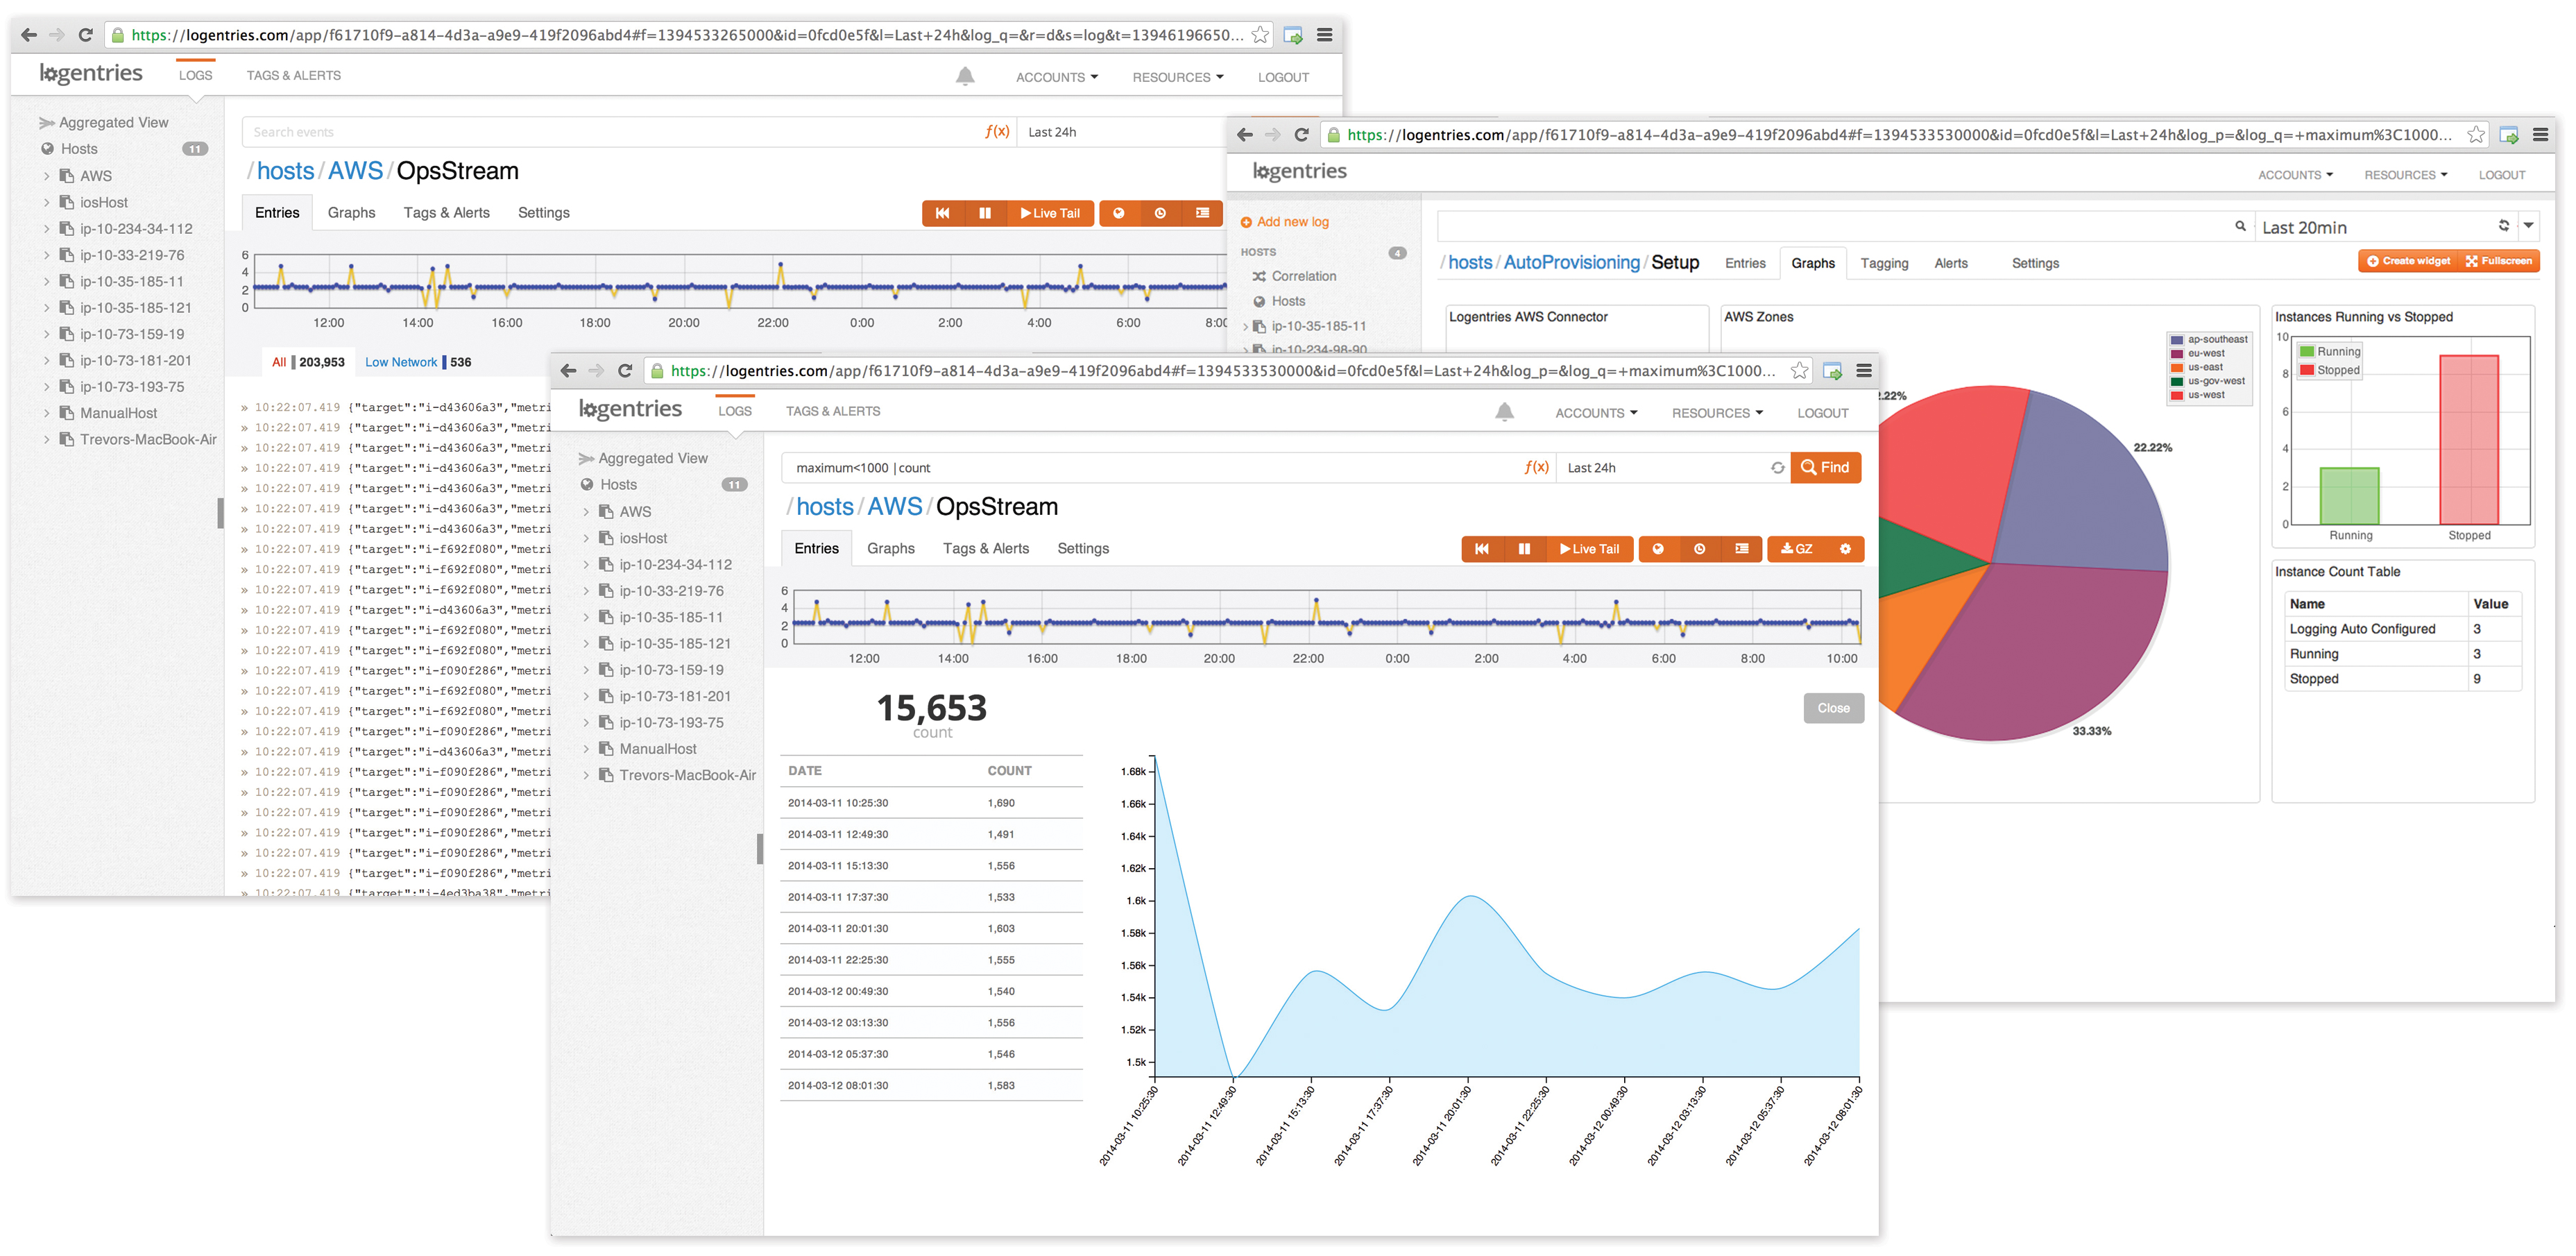Click the GZ download button
Image resolution: width=2576 pixels, height=1256 pixels.
click(1797, 549)
